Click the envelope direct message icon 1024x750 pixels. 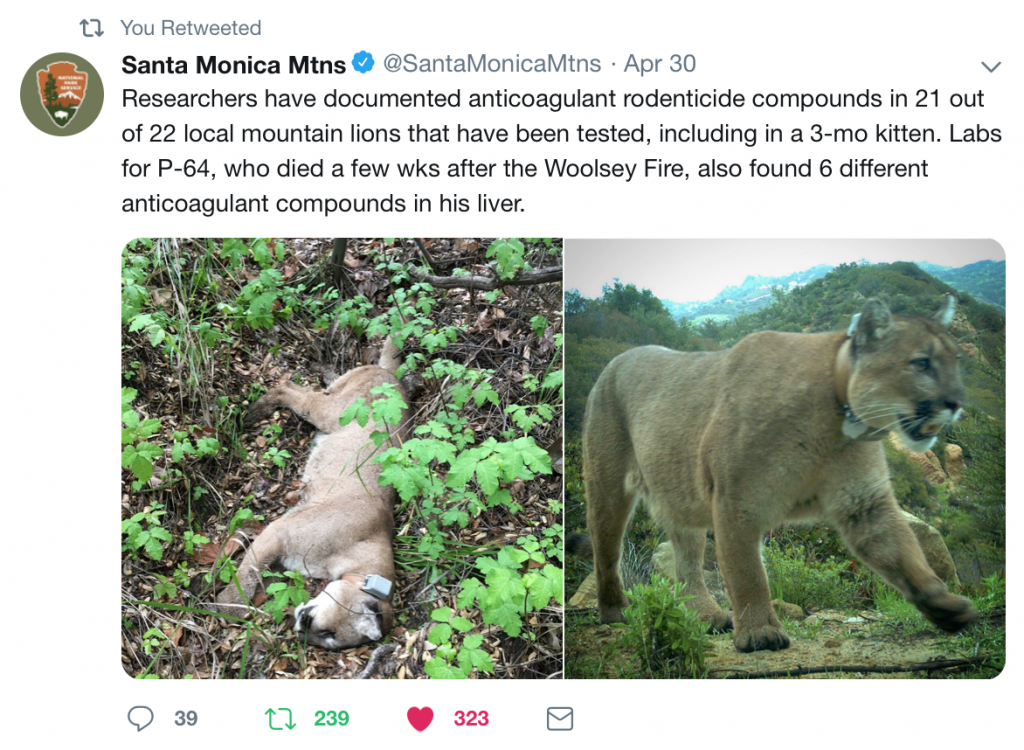560,718
